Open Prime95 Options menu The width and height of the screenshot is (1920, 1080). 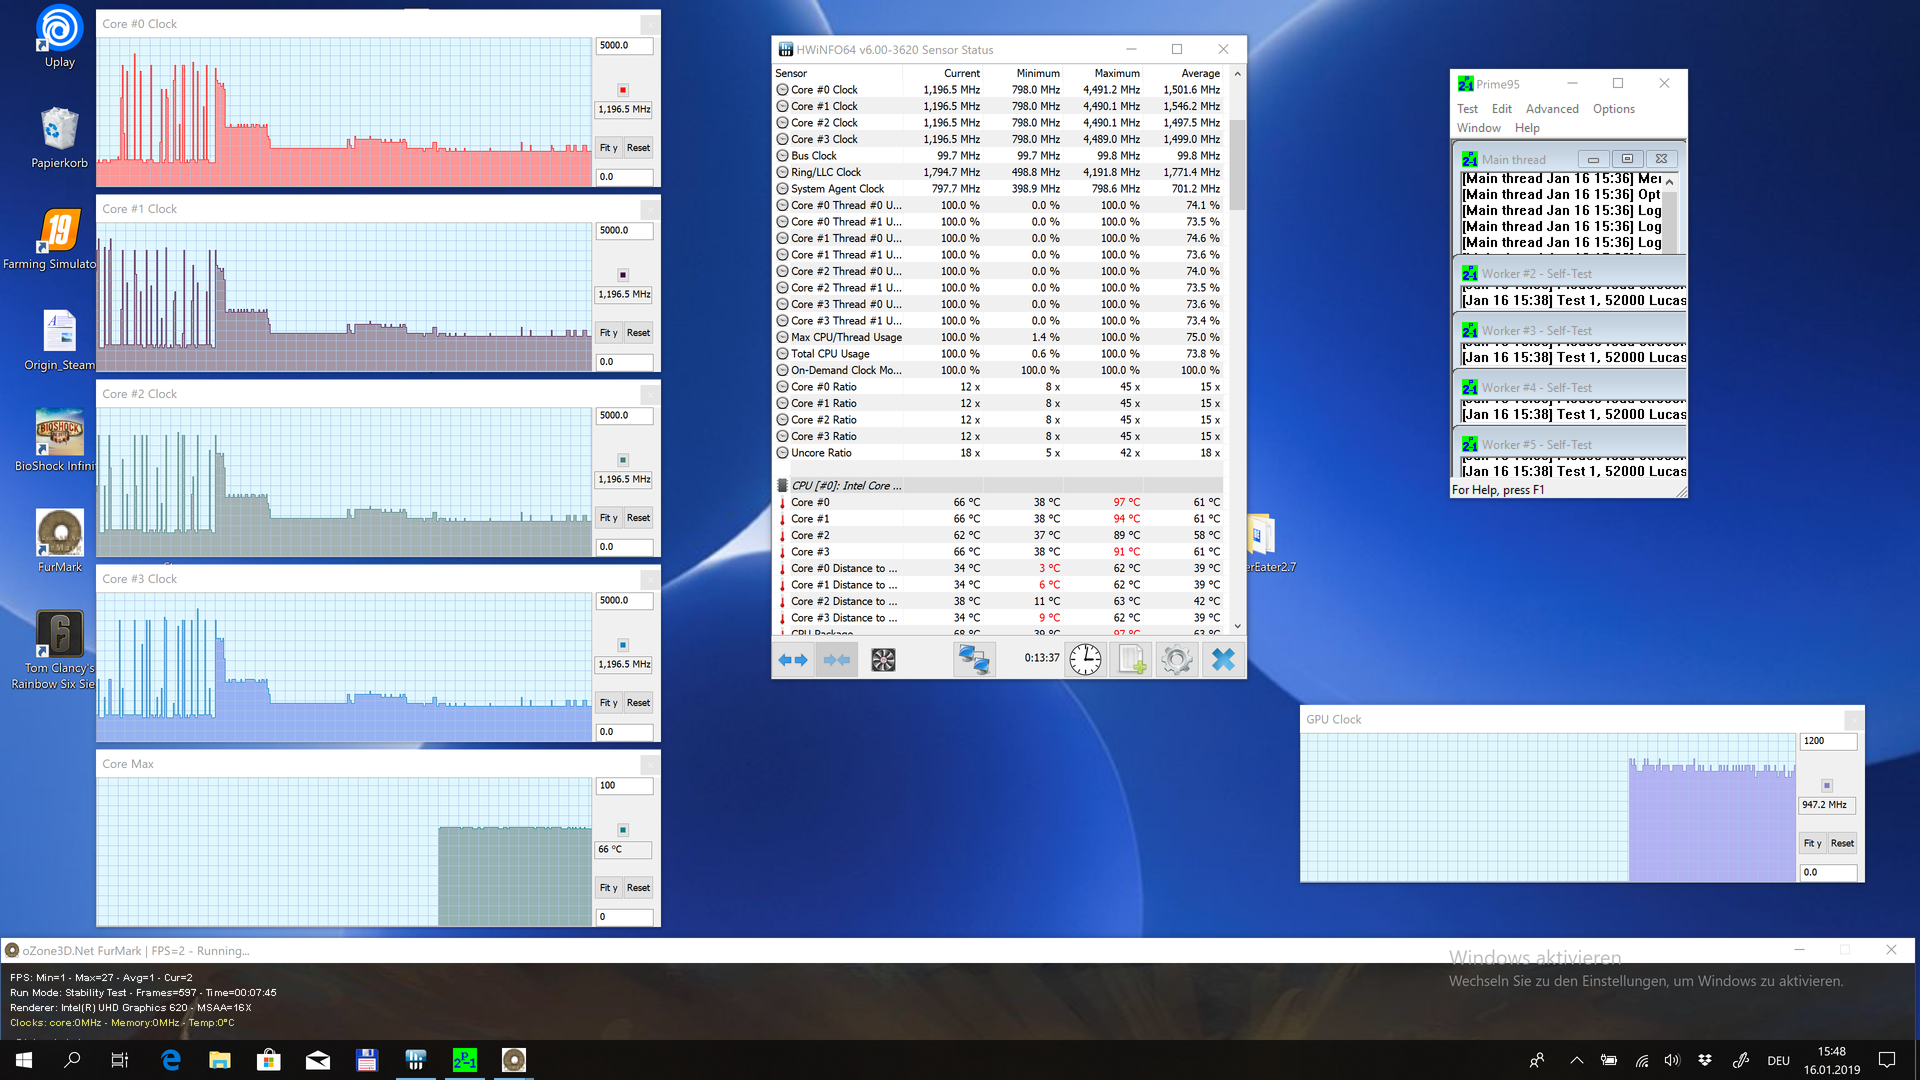pos(1613,109)
